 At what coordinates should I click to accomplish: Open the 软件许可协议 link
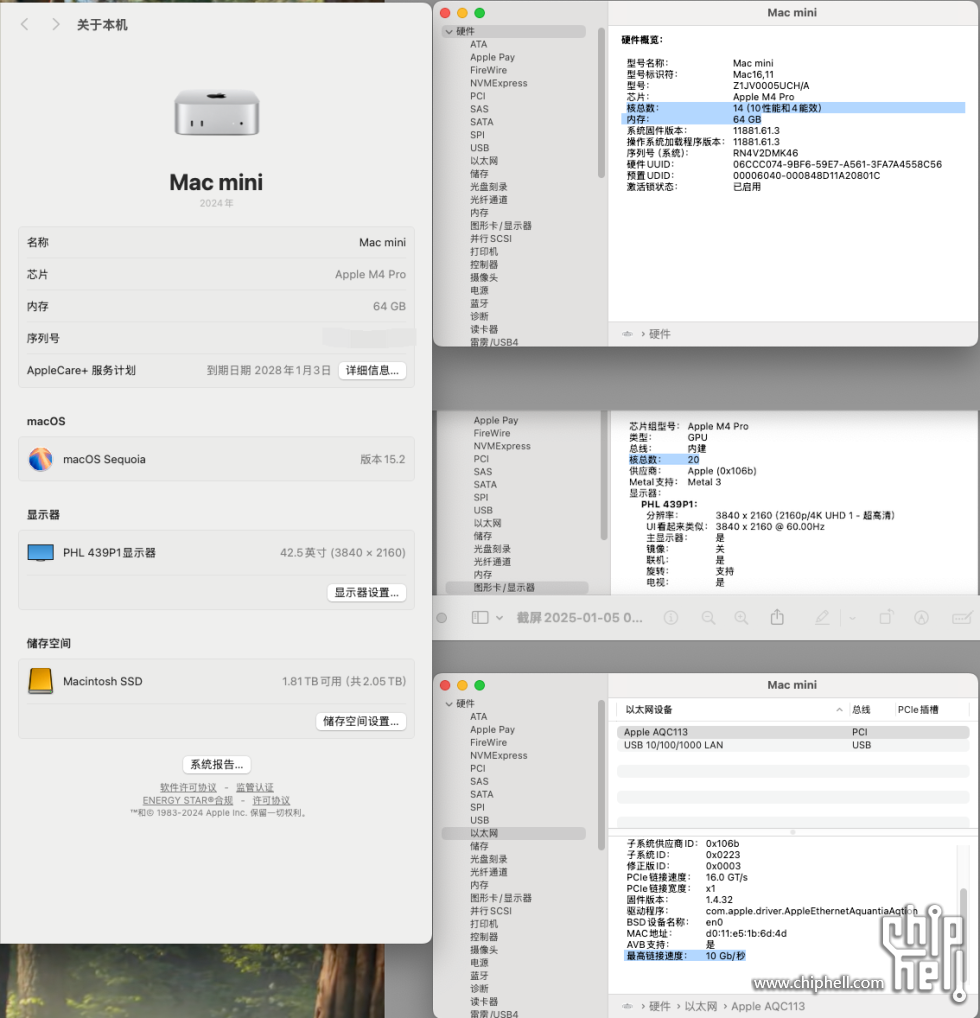click(188, 787)
